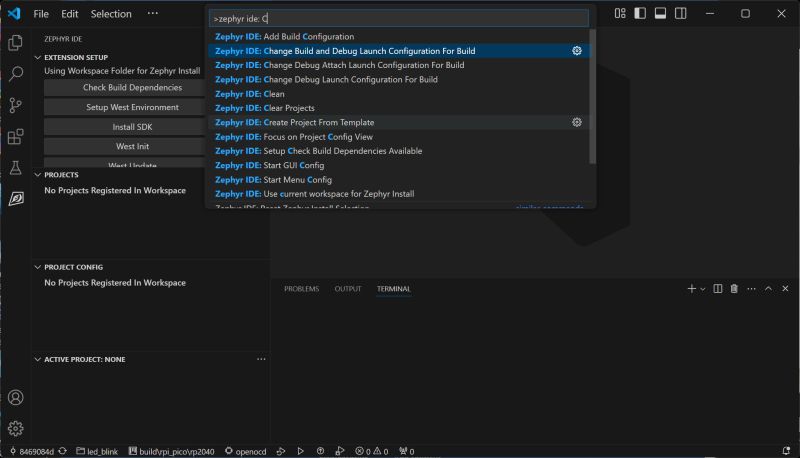Click the ports forwarded indicator showing 0
800x458 pixels.
[407, 451]
